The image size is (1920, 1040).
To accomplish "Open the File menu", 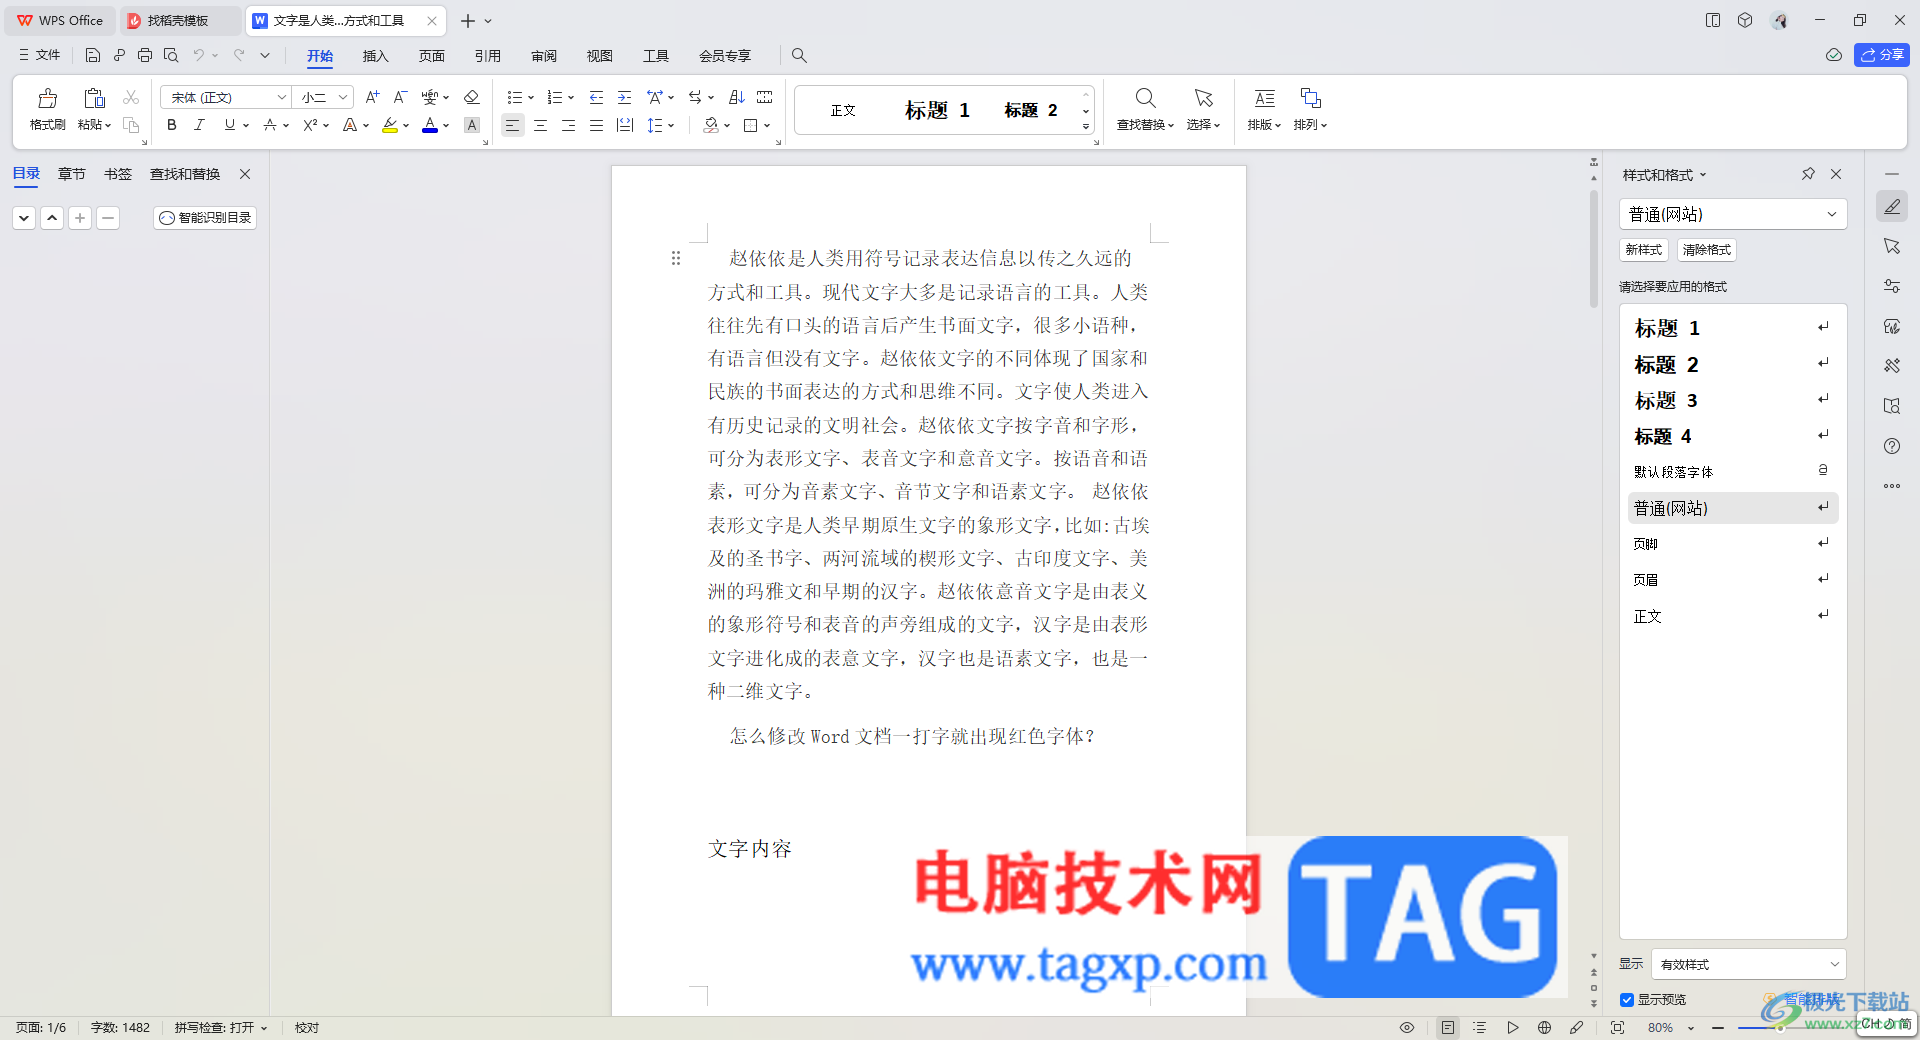I will (40, 55).
